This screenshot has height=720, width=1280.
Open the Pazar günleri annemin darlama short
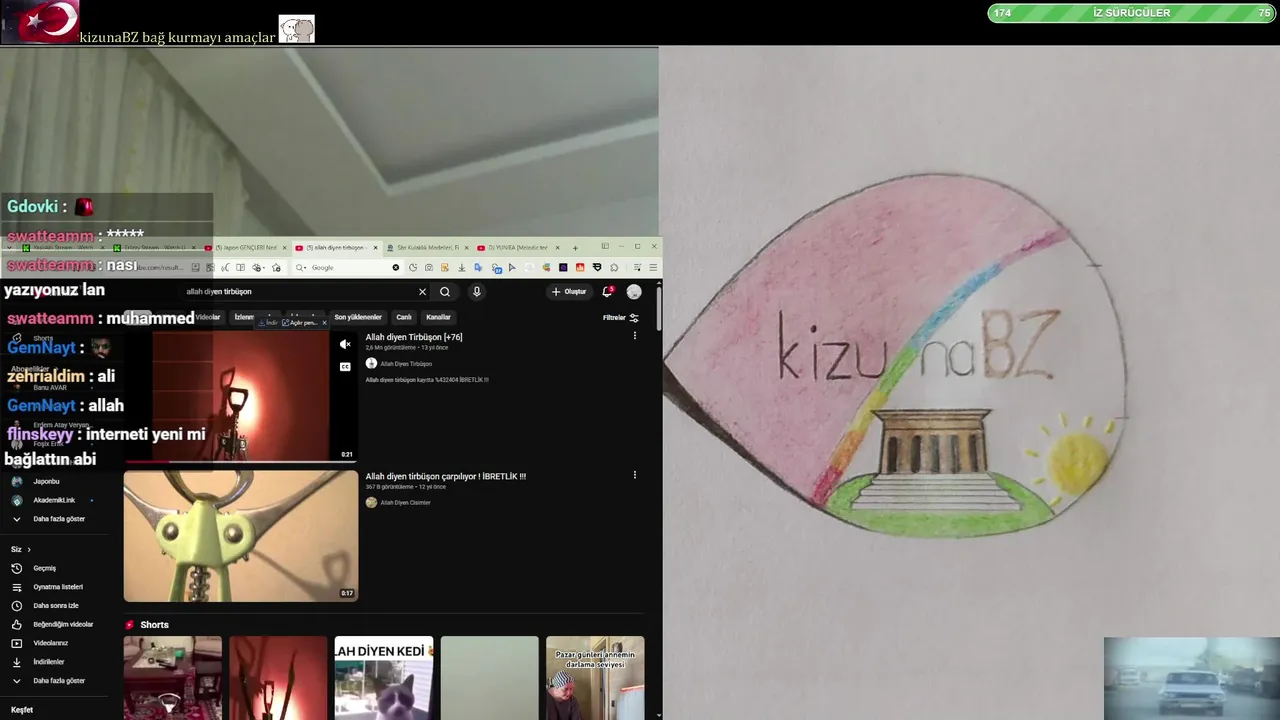(595, 678)
